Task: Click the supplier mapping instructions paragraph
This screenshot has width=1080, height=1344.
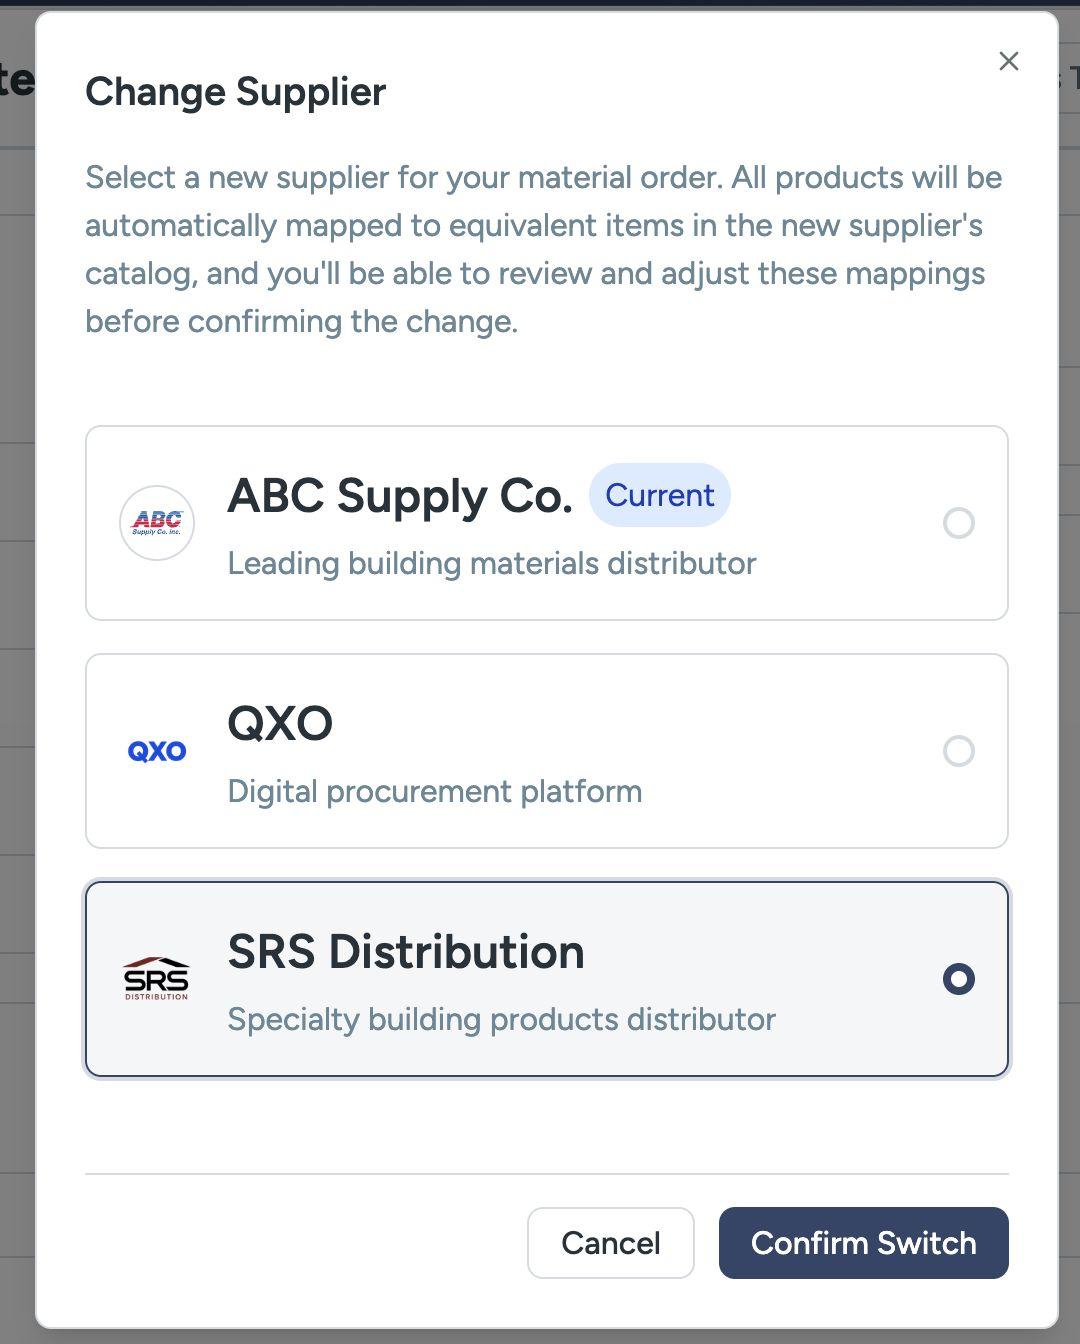Action: pyautogui.click(x=543, y=249)
